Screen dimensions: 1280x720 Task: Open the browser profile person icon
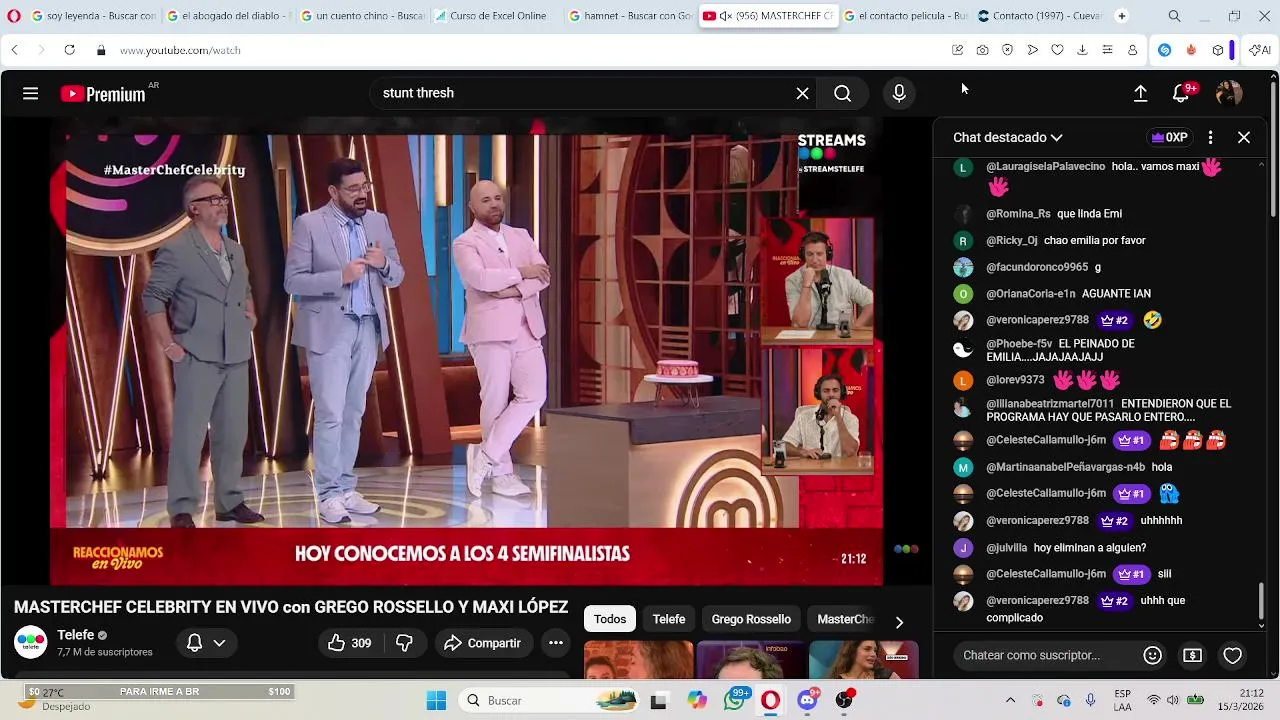[1132, 50]
